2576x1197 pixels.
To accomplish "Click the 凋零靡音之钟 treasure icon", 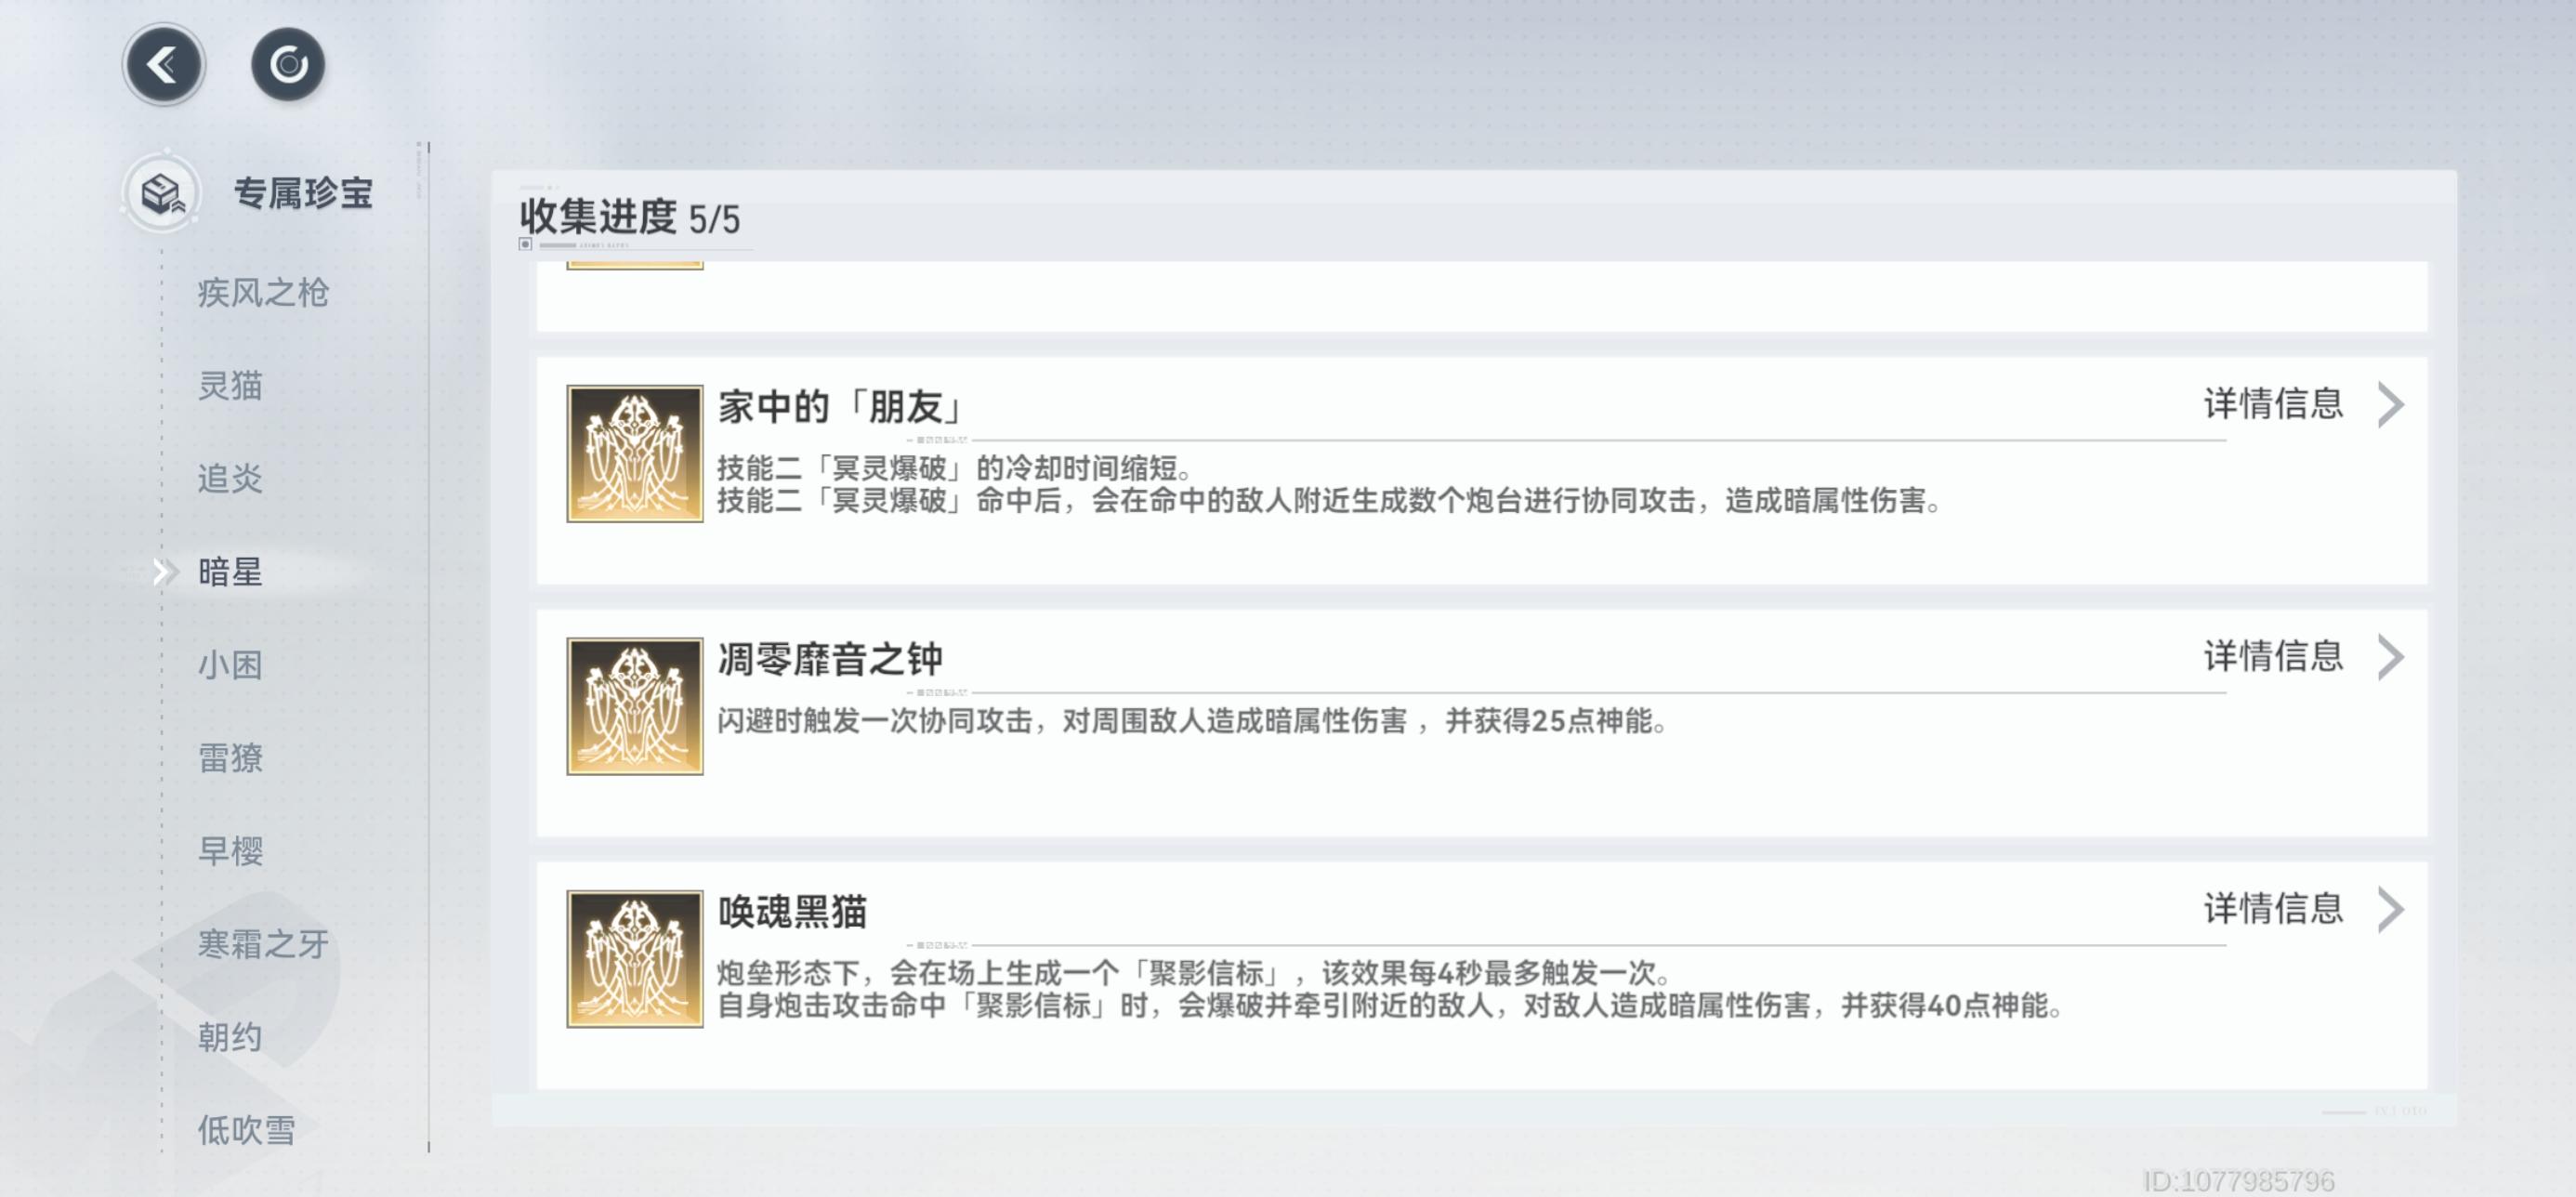I will coord(635,707).
